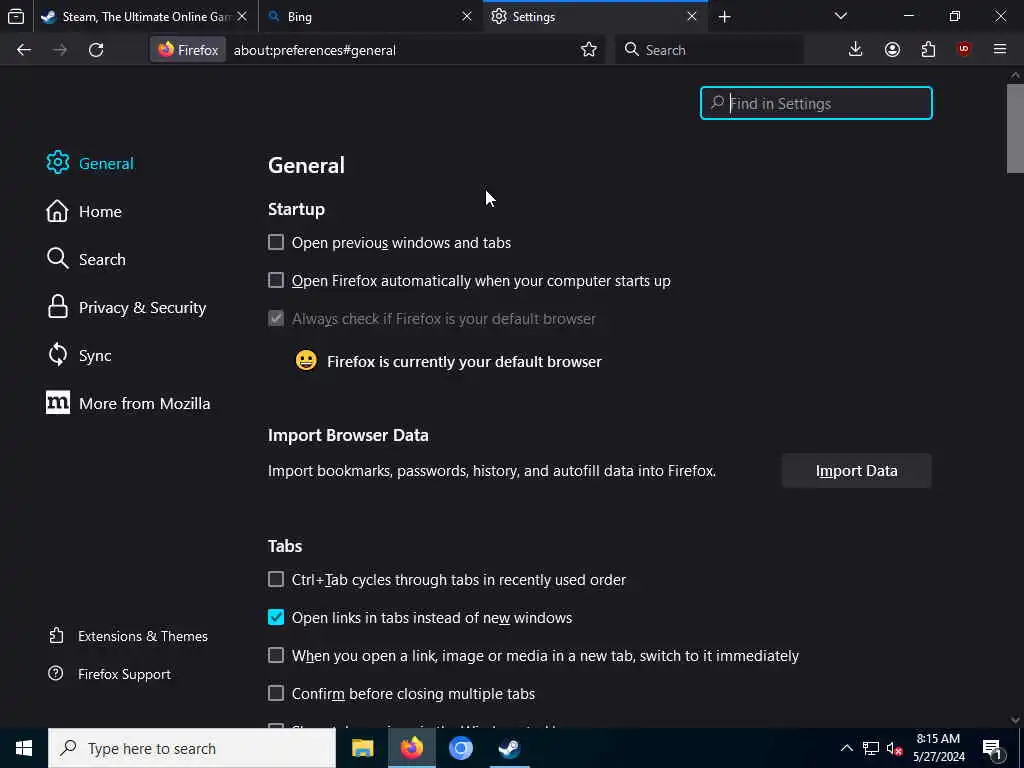Click the forward arrow button
This screenshot has height=768, width=1024.
click(60, 50)
